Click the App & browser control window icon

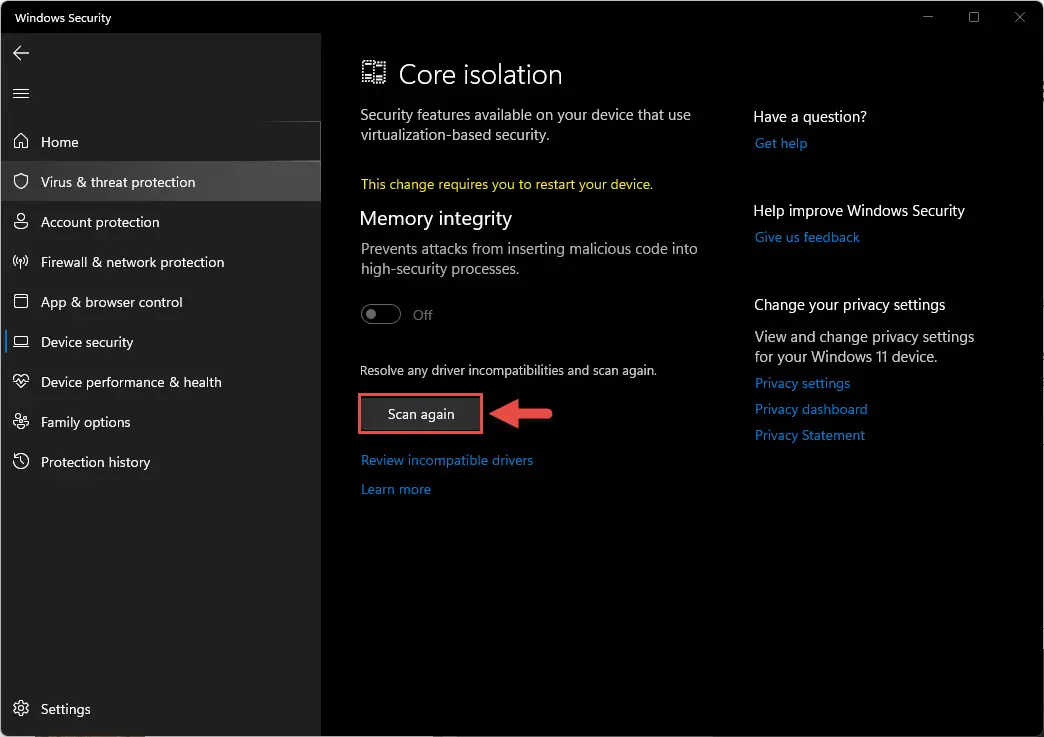21,302
